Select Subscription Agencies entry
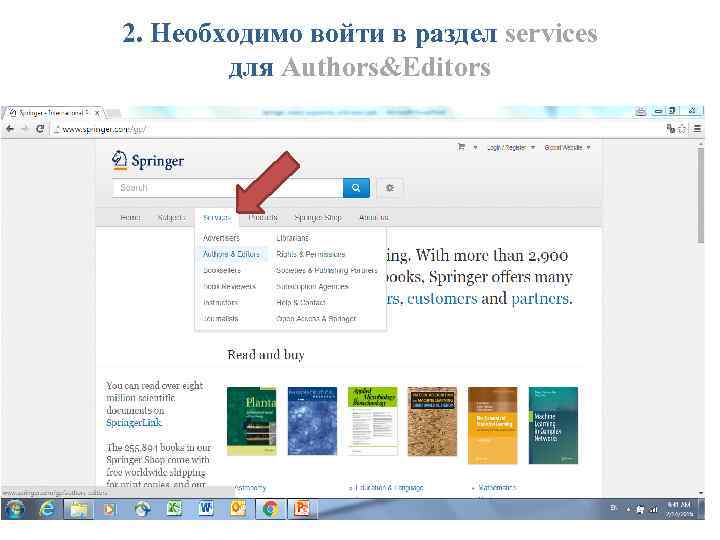The image size is (720, 540). click(x=312, y=286)
